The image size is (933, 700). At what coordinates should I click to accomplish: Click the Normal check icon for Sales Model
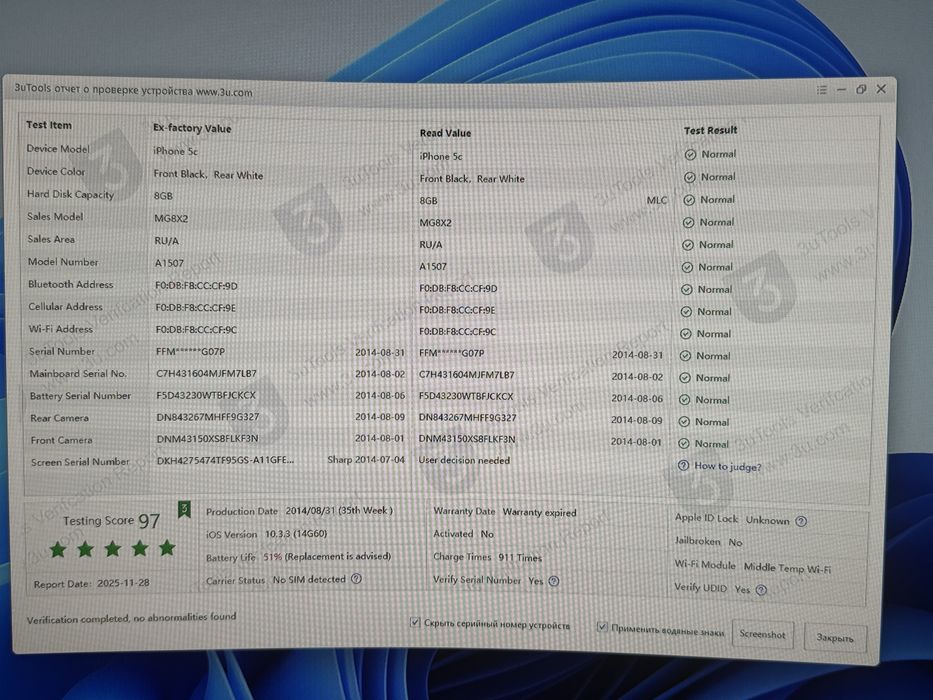click(x=688, y=223)
